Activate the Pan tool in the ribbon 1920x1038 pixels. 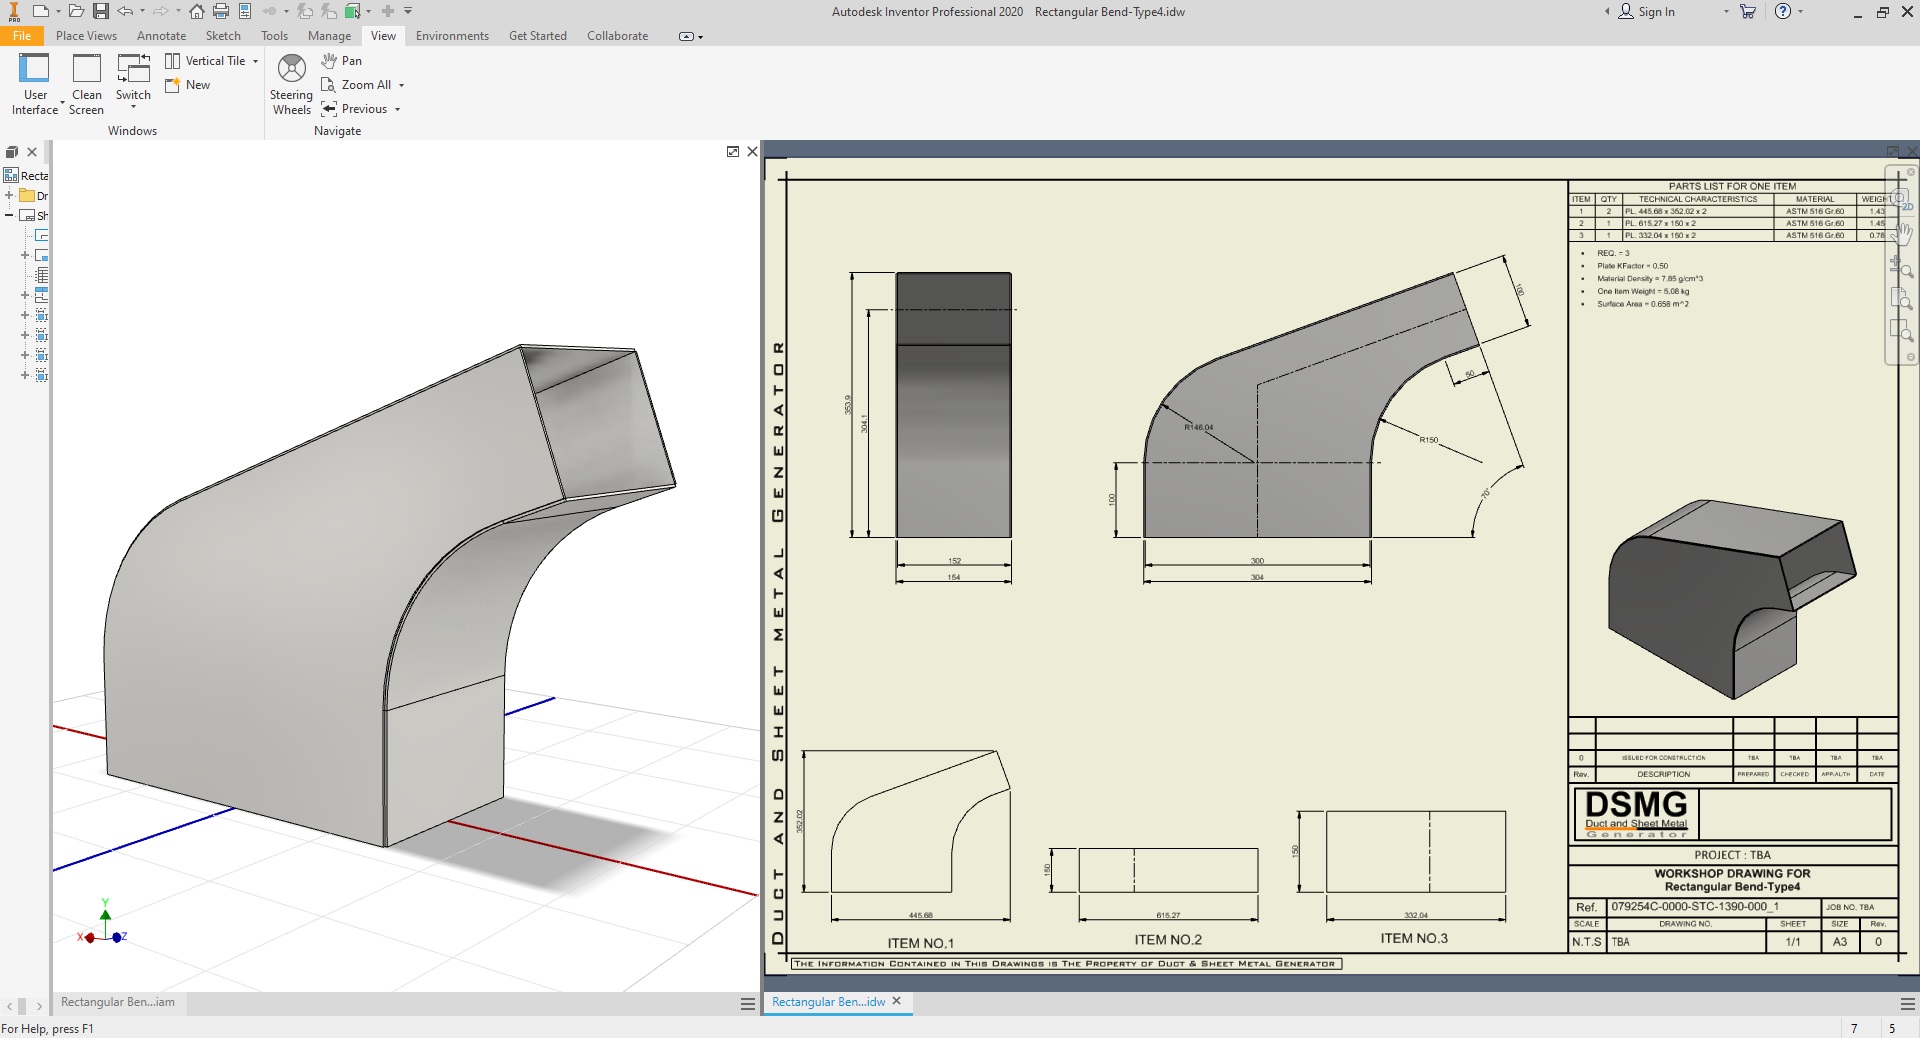pyautogui.click(x=342, y=61)
